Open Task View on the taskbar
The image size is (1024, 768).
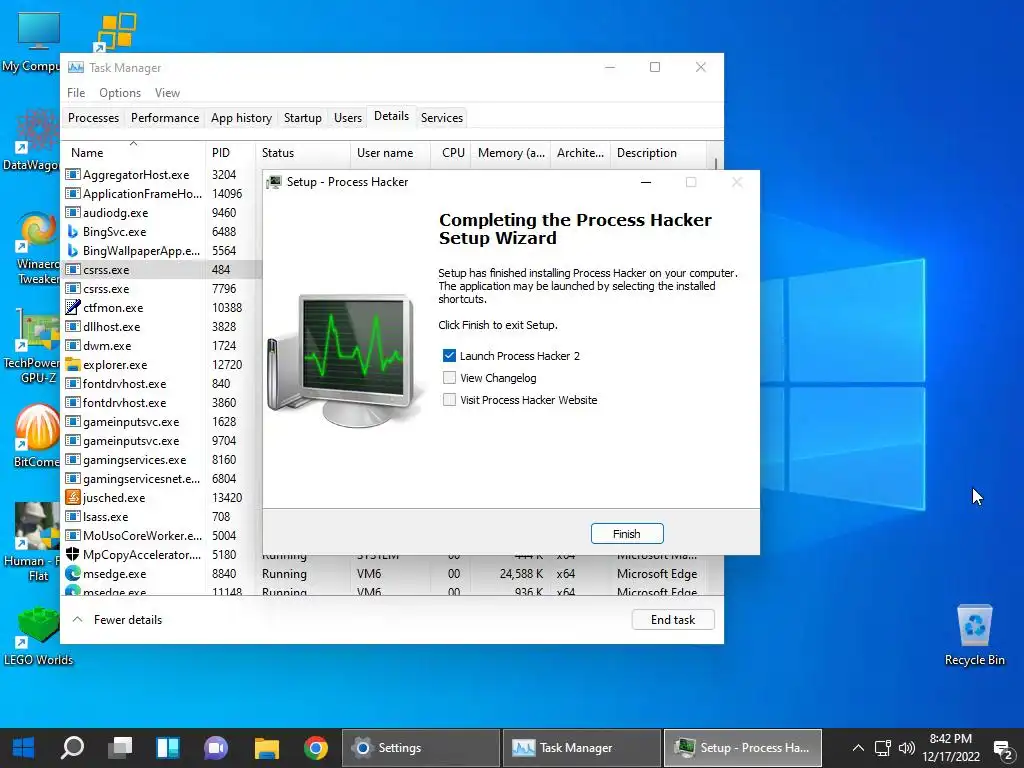[120, 748]
